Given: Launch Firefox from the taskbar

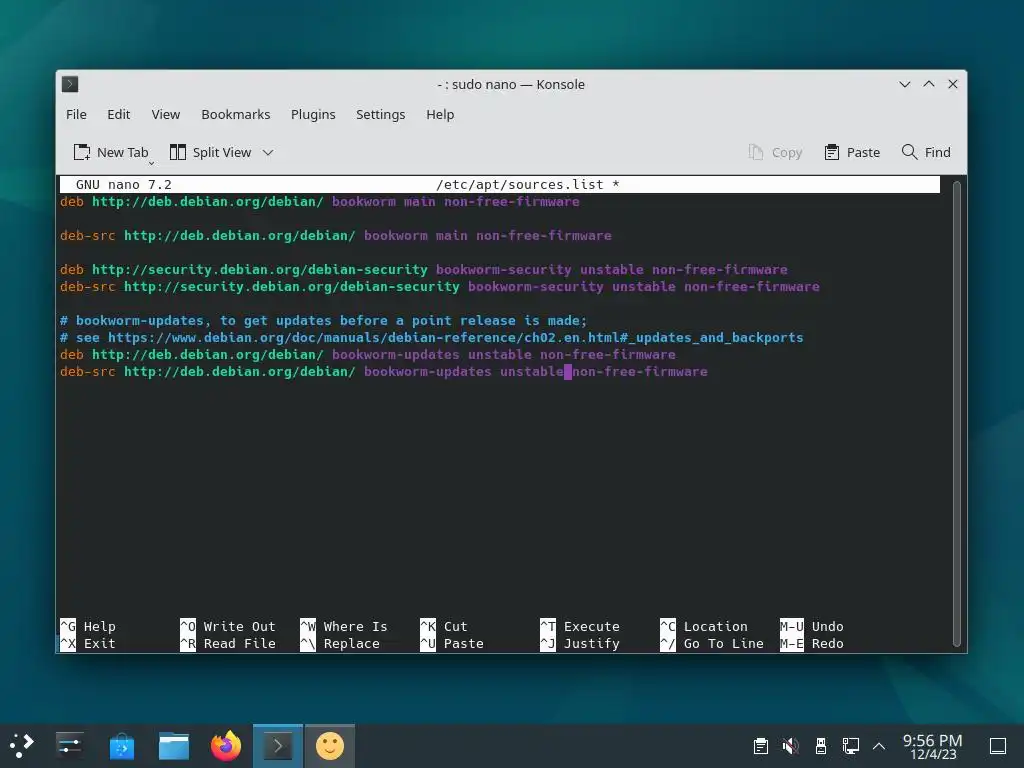Looking at the screenshot, I should [226, 746].
